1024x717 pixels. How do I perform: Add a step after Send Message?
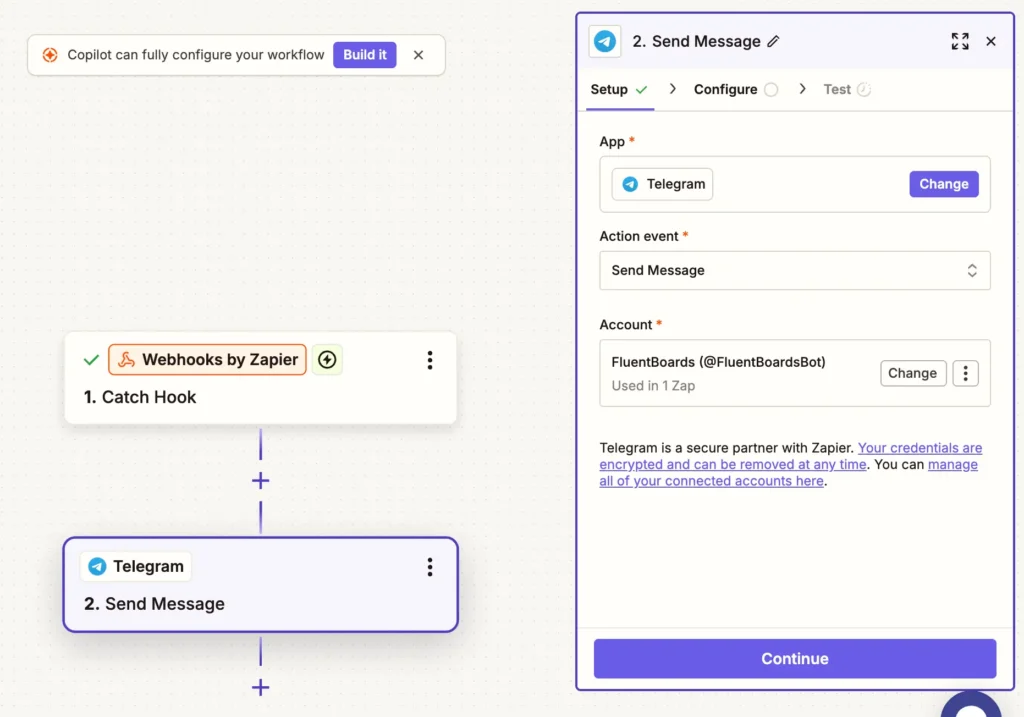[x=260, y=687]
